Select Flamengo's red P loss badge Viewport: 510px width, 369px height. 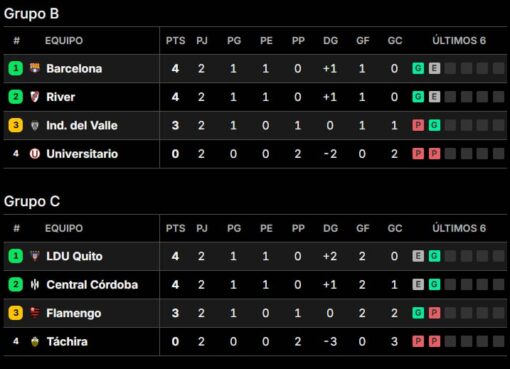tap(434, 313)
